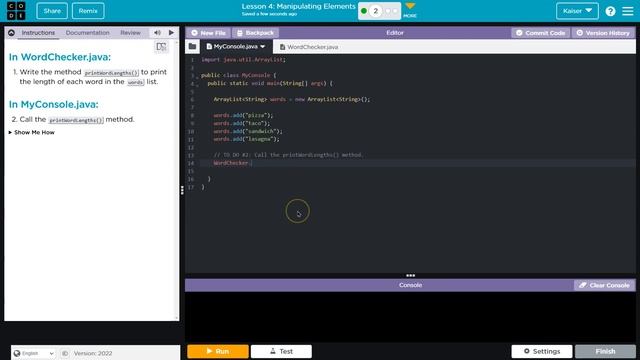Remix this project
640x360 pixels.
click(x=88, y=11)
